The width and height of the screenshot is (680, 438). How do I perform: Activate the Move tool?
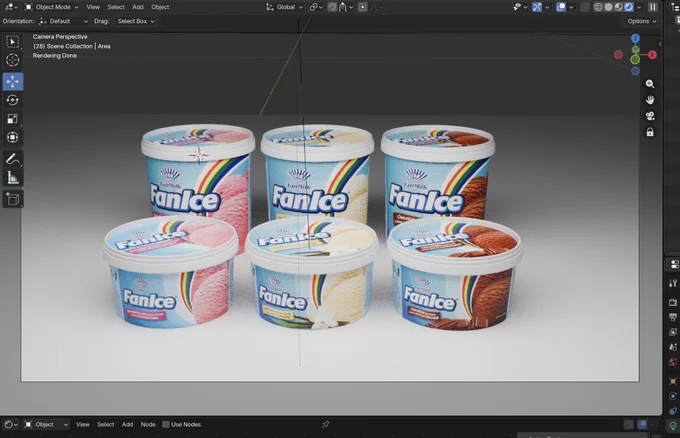click(13, 82)
